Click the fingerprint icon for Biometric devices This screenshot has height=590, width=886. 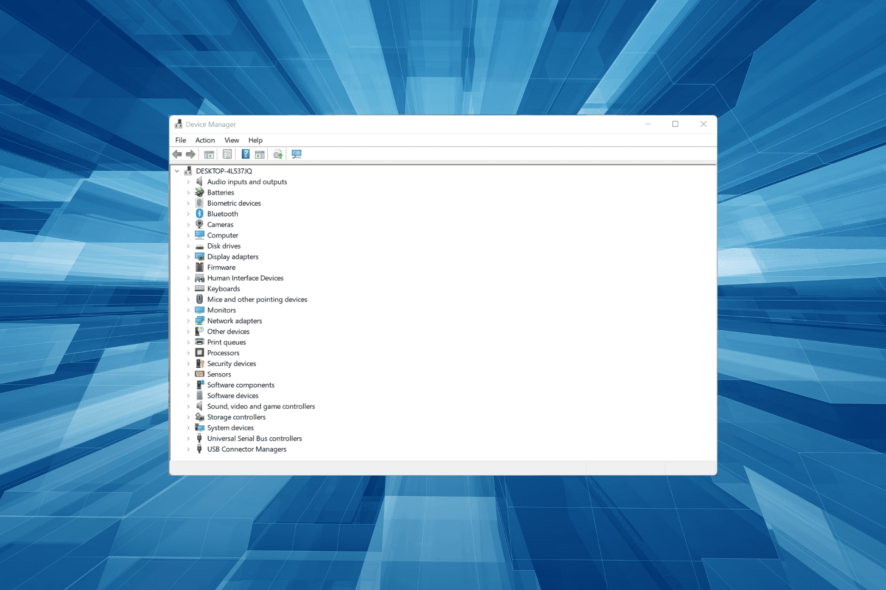tap(199, 203)
